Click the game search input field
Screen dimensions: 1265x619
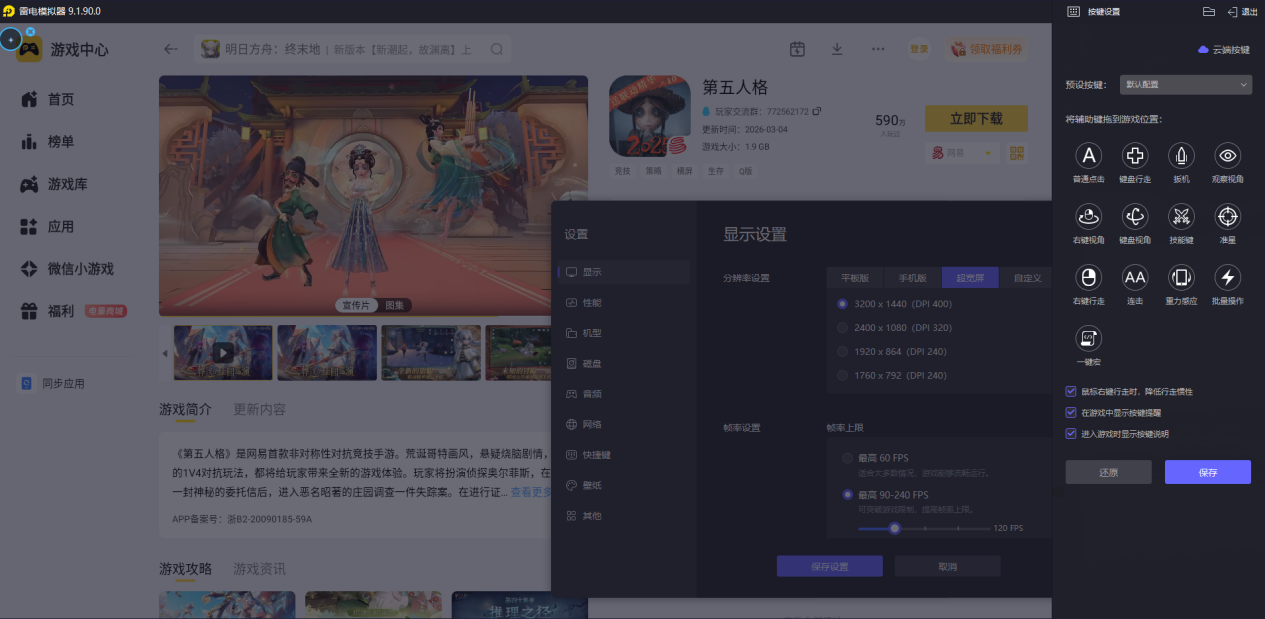coord(352,49)
